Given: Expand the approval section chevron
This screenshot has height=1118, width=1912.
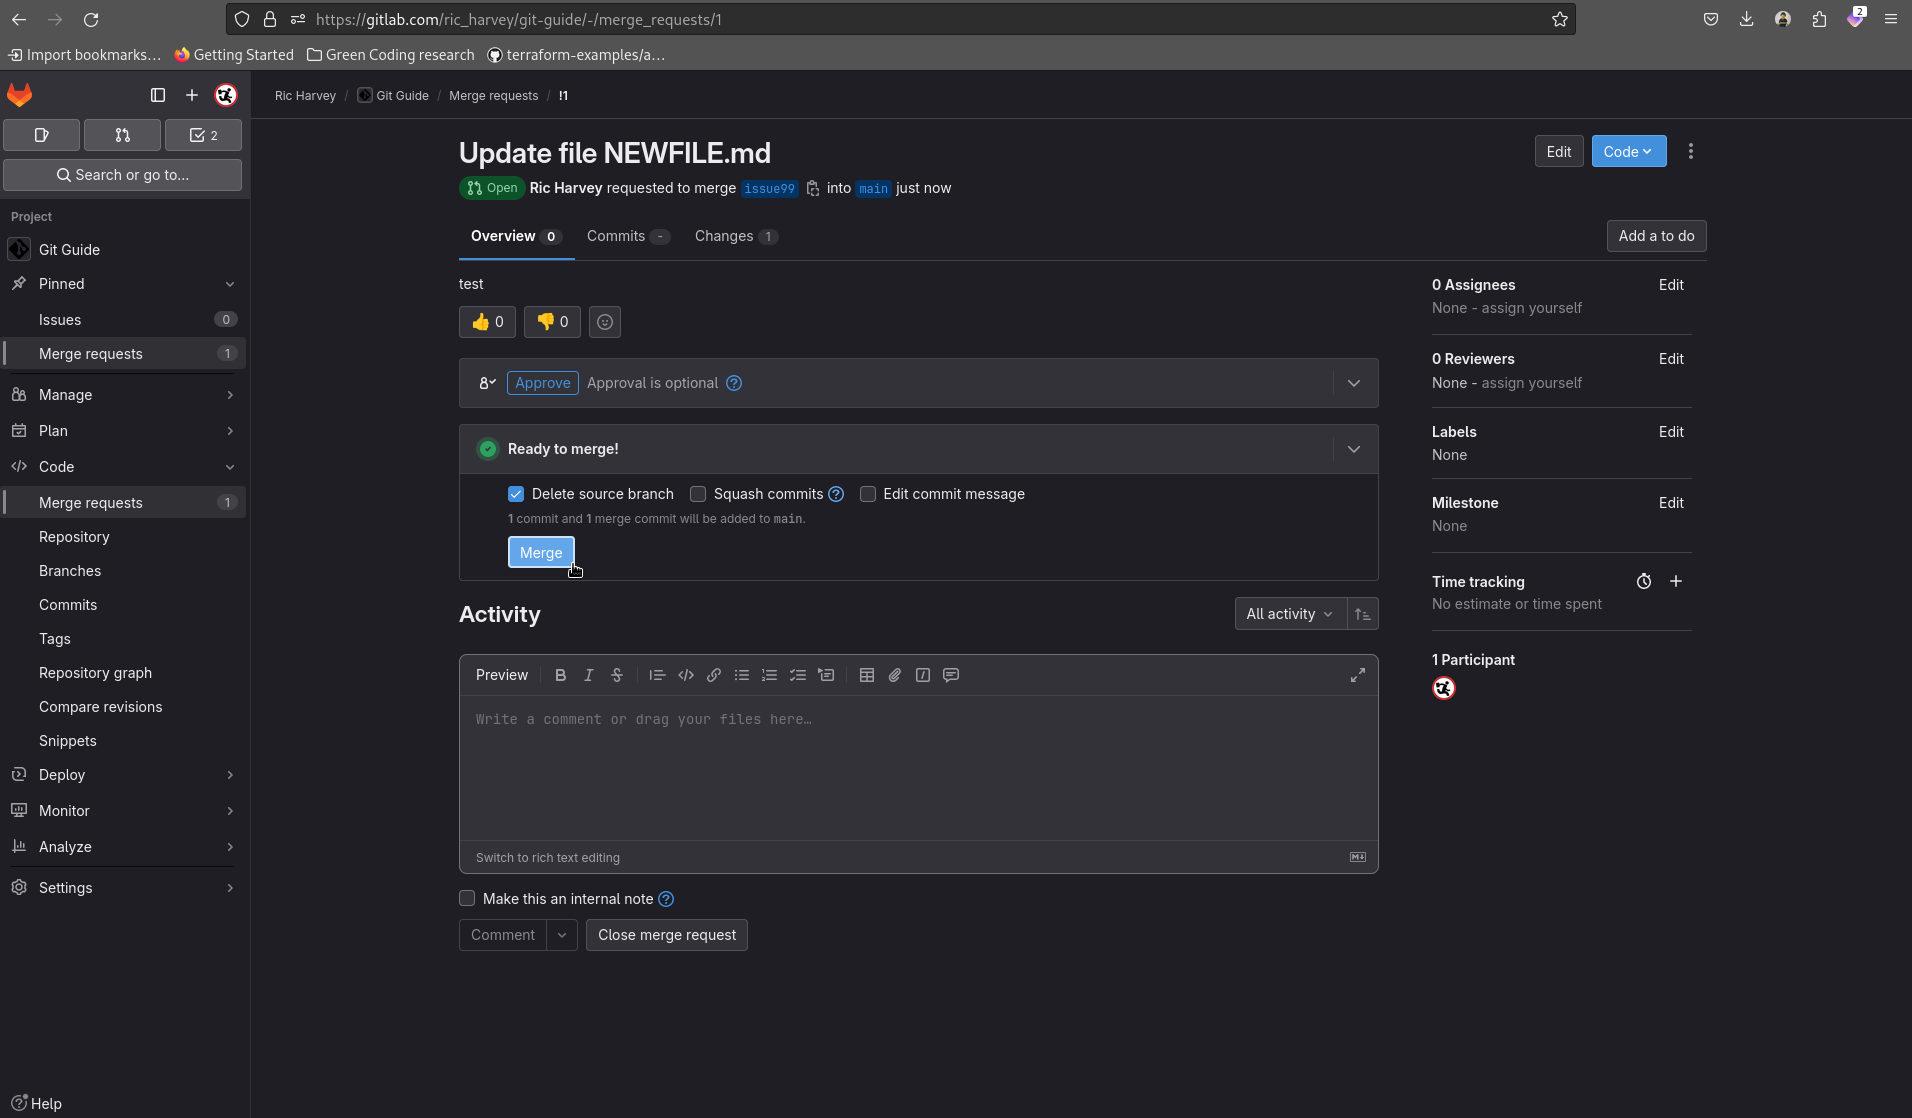Looking at the screenshot, I should point(1354,383).
